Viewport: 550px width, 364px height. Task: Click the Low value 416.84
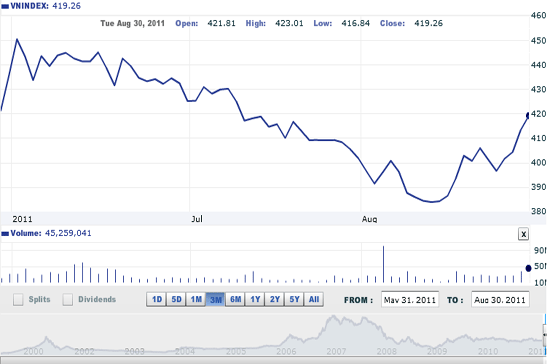point(356,23)
